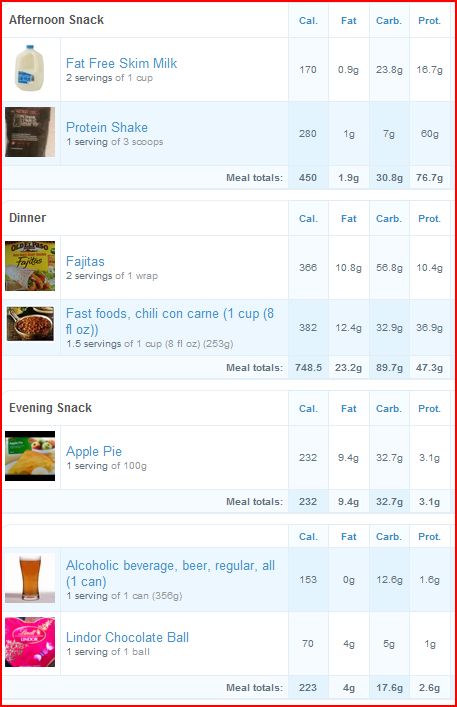Open Alcoholic beverage, beer, regular link
The width and height of the screenshot is (457, 707).
tap(170, 573)
